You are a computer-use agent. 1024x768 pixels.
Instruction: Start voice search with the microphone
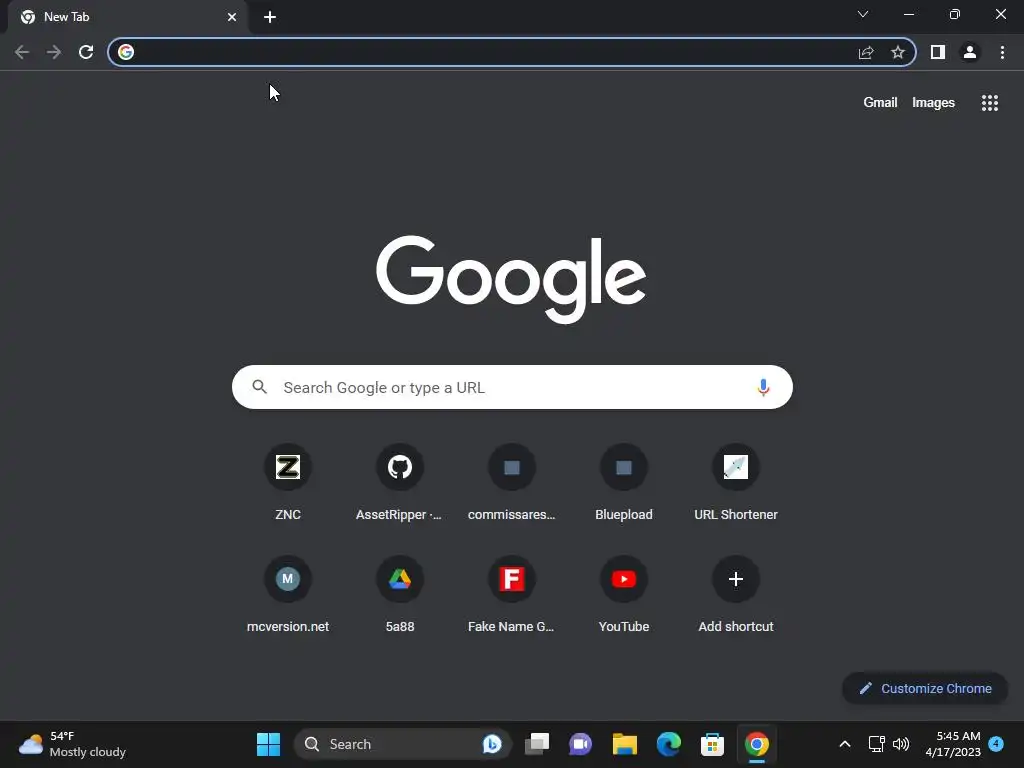[x=763, y=387]
